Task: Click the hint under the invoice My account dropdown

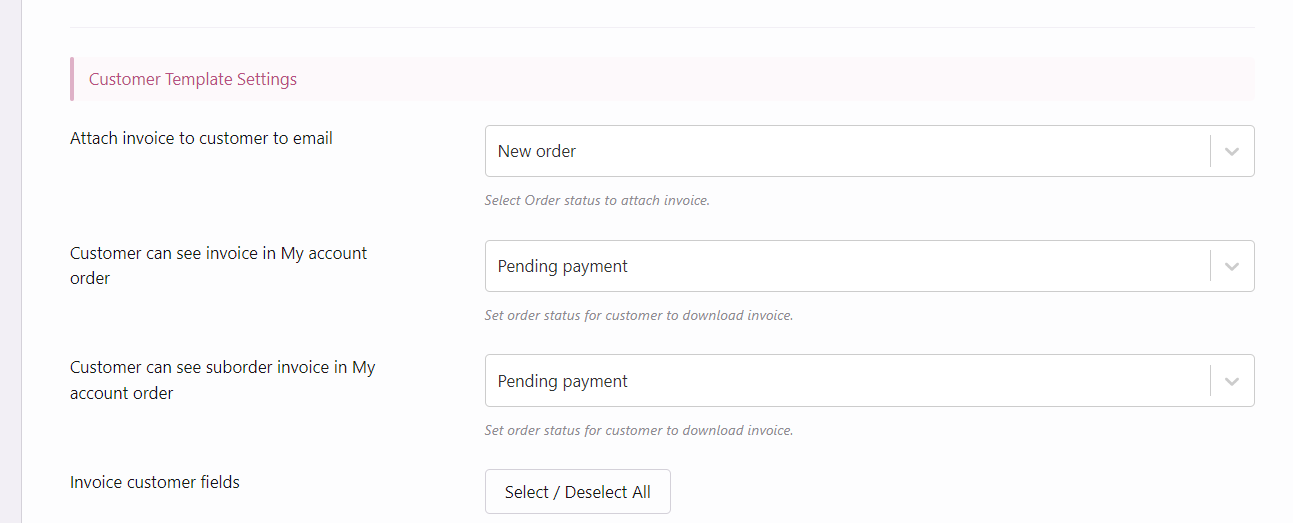Action: point(639,315)
